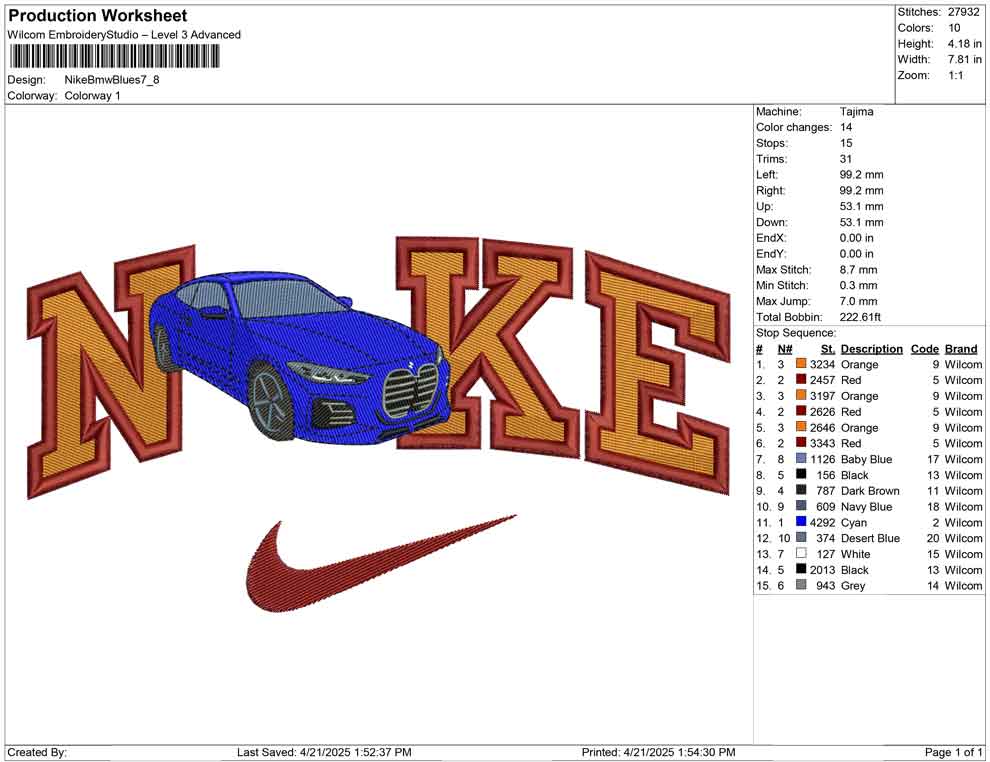The image size is (990, 762).
Task: Click the orange swatch for stitch 2646
Action: coord(801,427)
